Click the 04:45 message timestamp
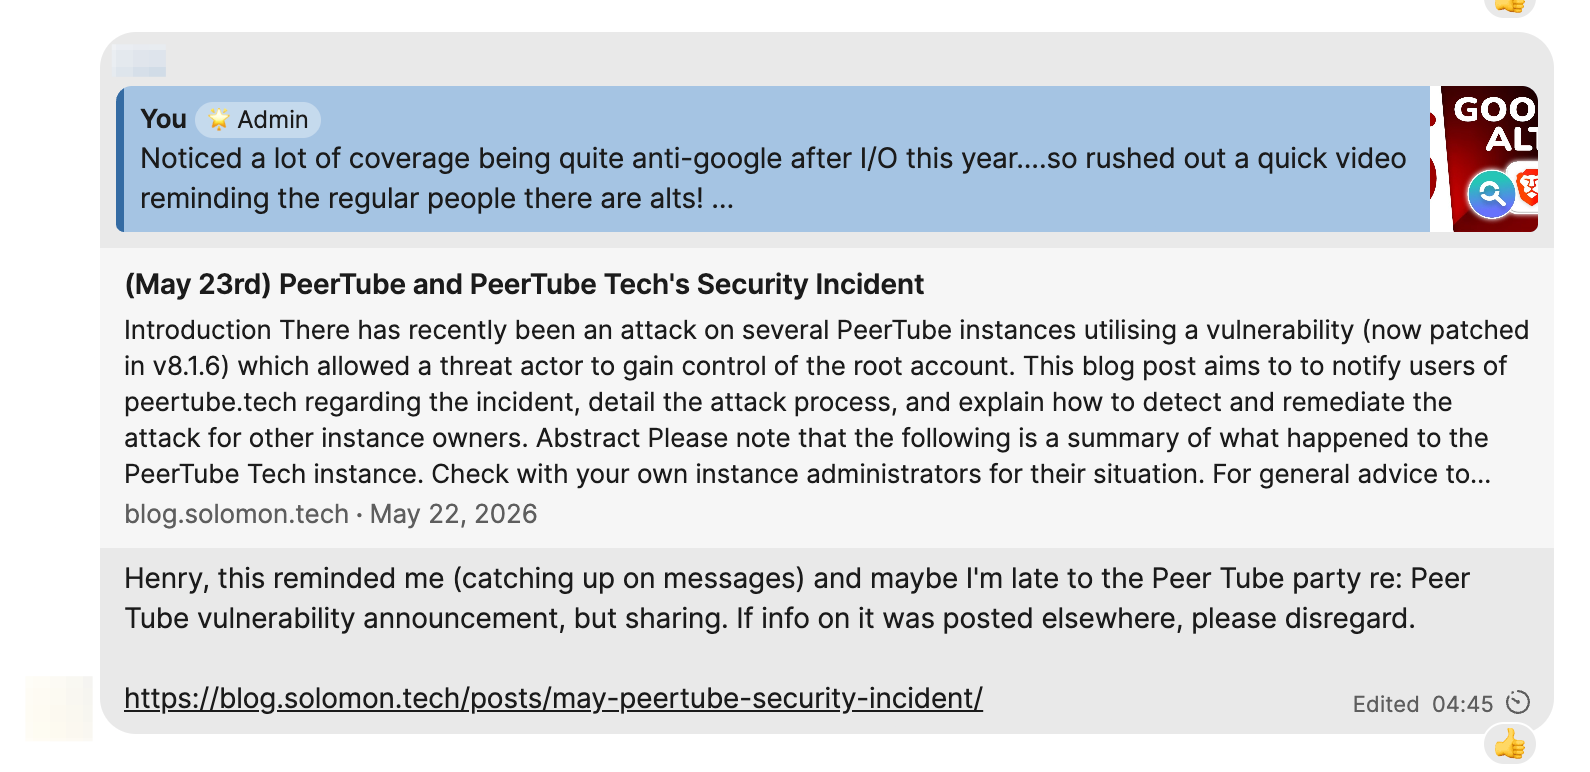 pos(1462,704)
